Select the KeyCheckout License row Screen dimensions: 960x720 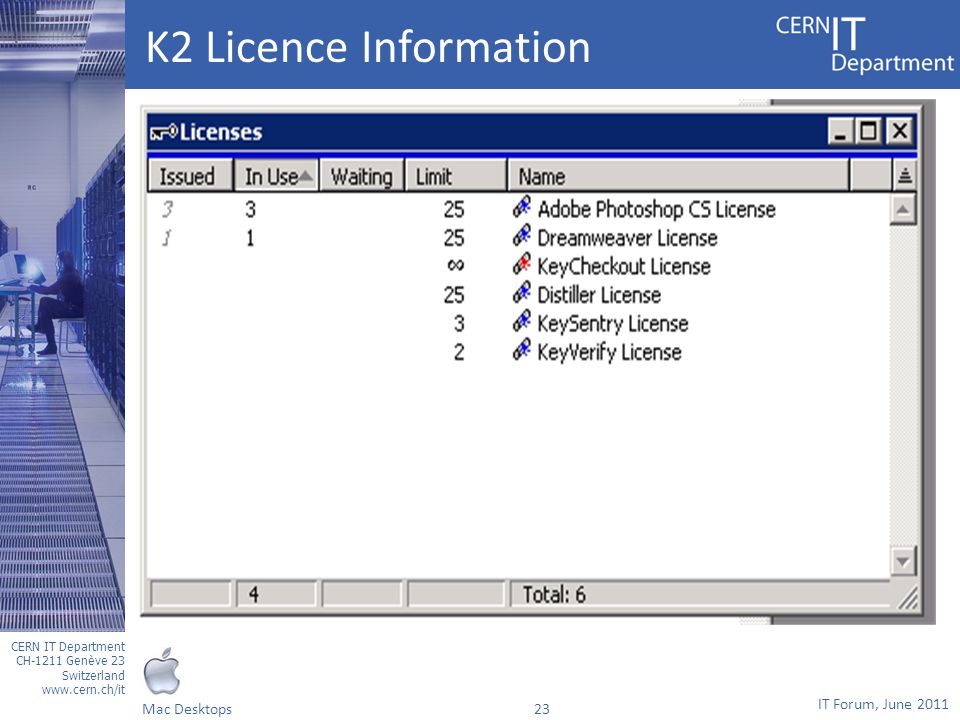coord(518,266)
